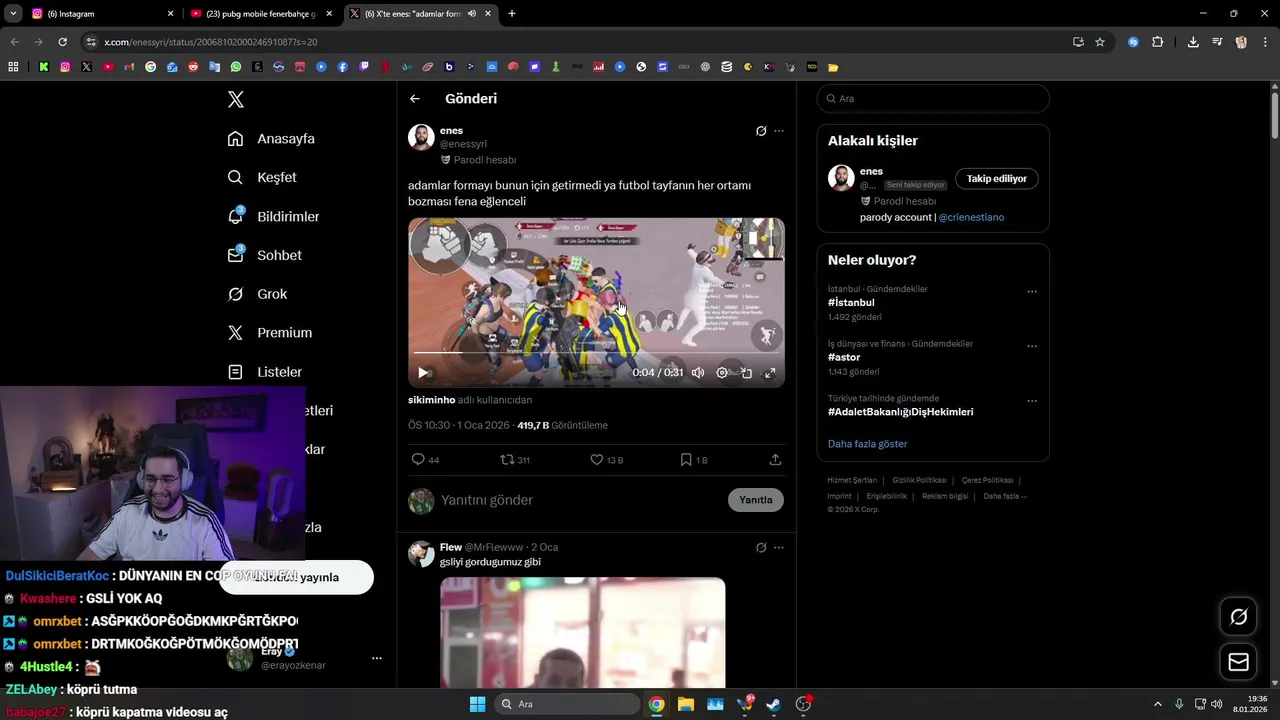Open #İstanbul trending topic
The width and height of the screenshot is (1280, 720).
coord(851,302)
